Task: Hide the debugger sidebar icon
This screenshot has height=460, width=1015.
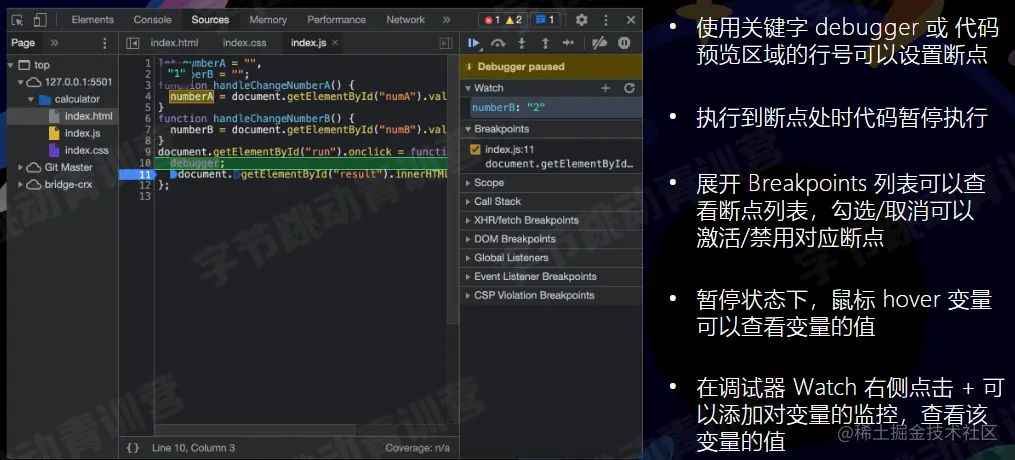Action: (x=445, y=43)
